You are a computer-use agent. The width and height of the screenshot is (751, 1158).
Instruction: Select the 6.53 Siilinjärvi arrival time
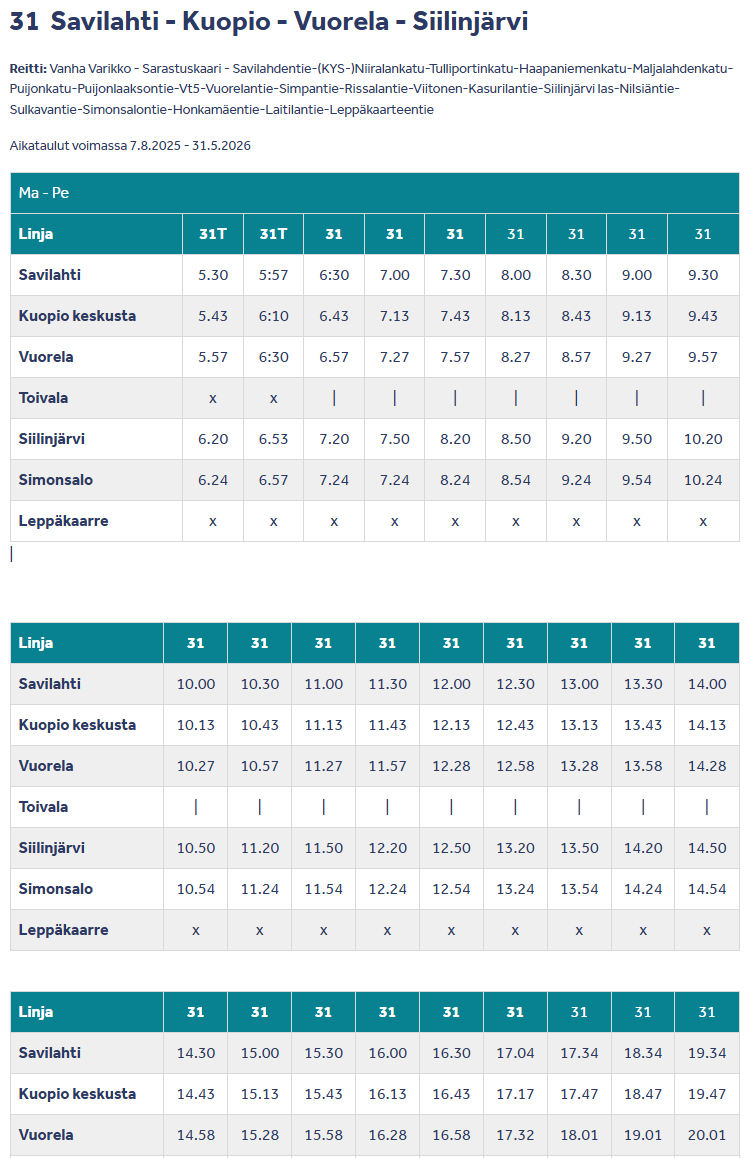click(273, 439)
